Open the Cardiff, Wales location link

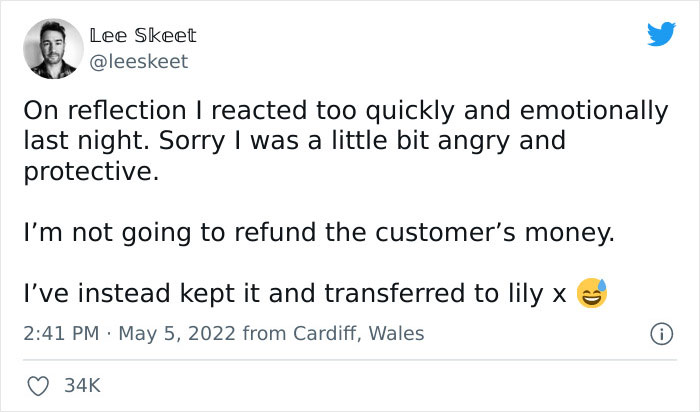point(358,333)
